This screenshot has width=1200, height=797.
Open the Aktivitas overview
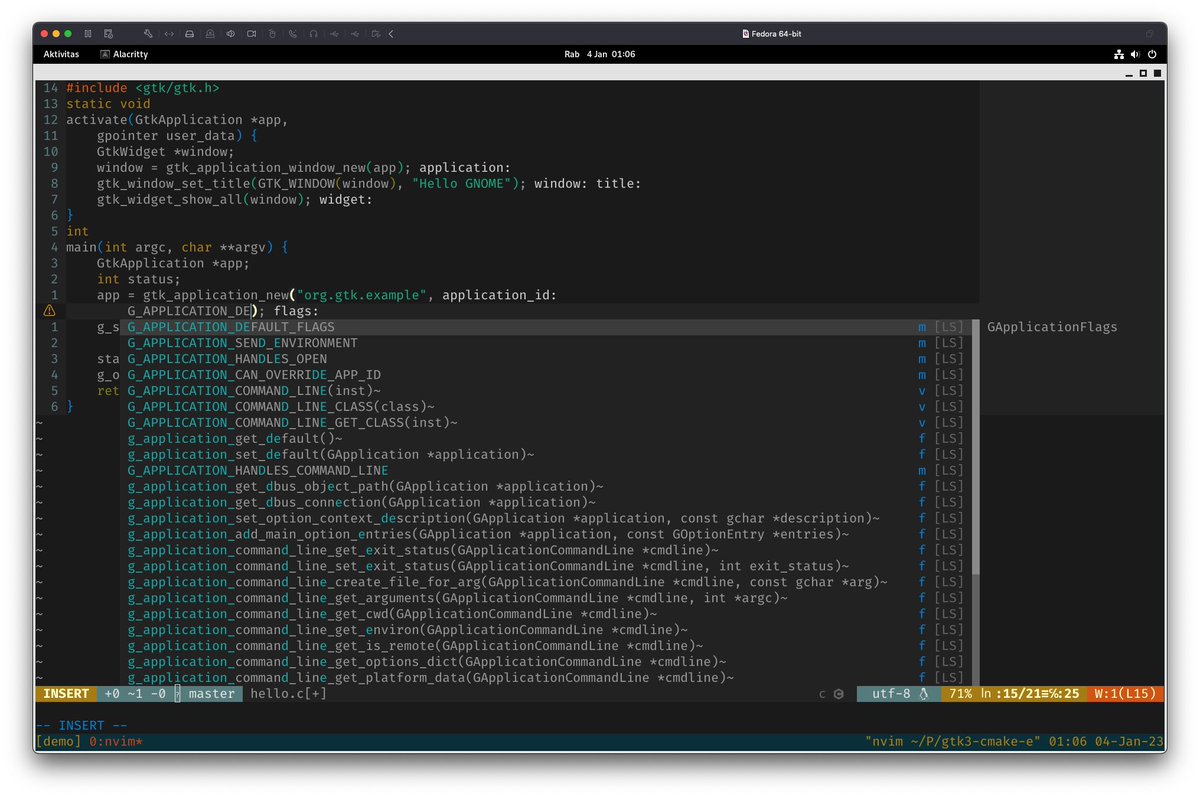pos(61,54)
